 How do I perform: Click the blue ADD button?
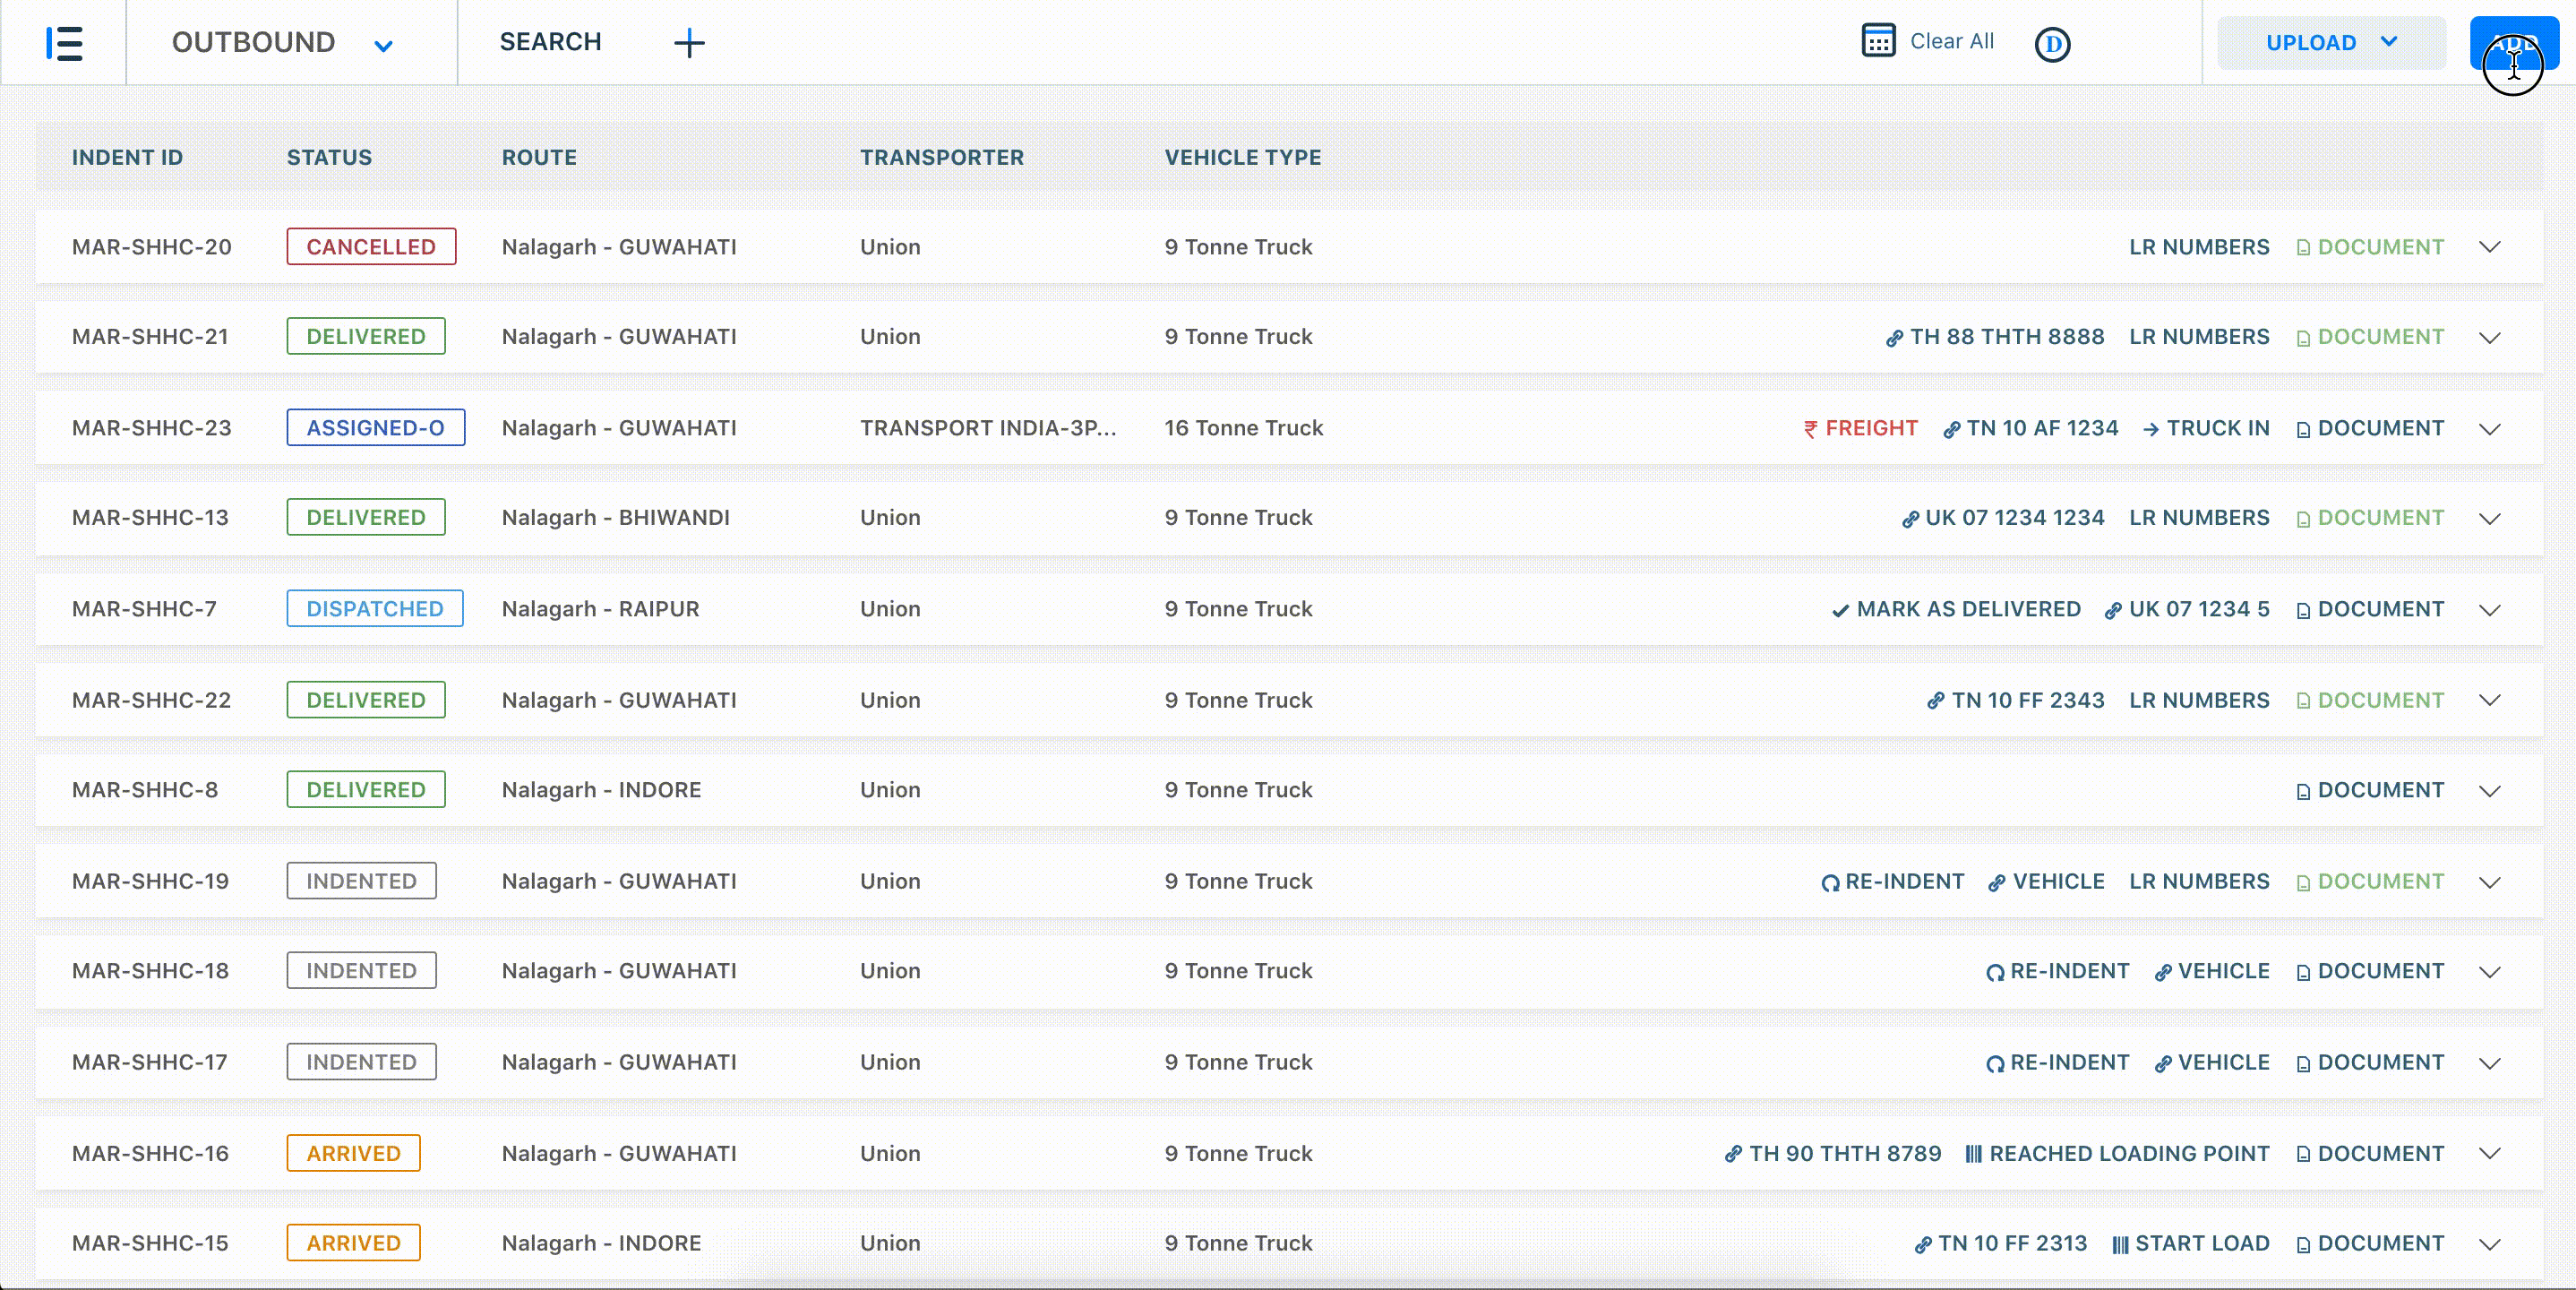pos(2512,43)
